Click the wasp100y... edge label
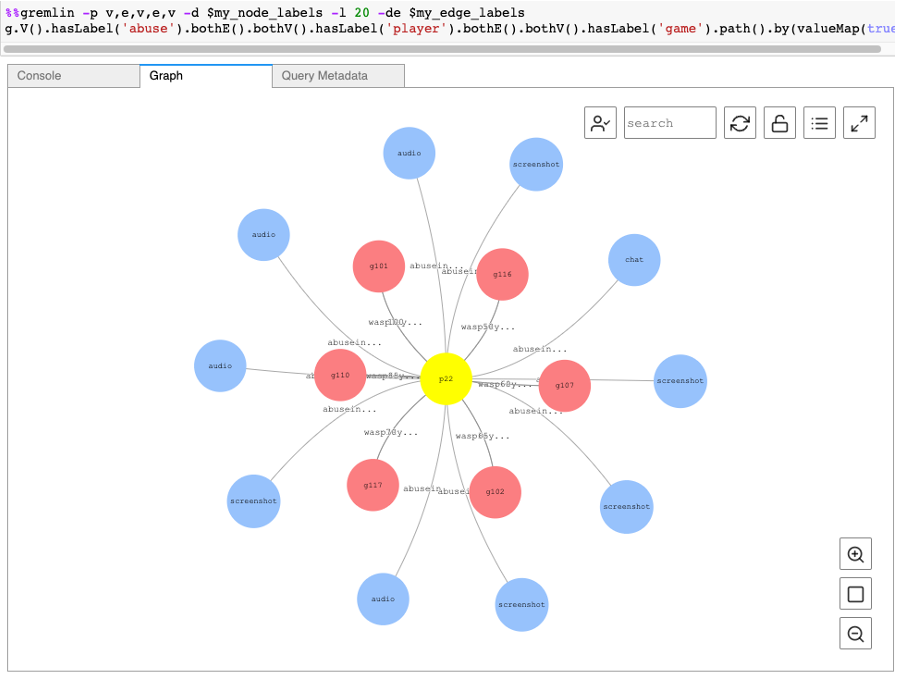The image size is (898, 678). [x=395, y=322]
